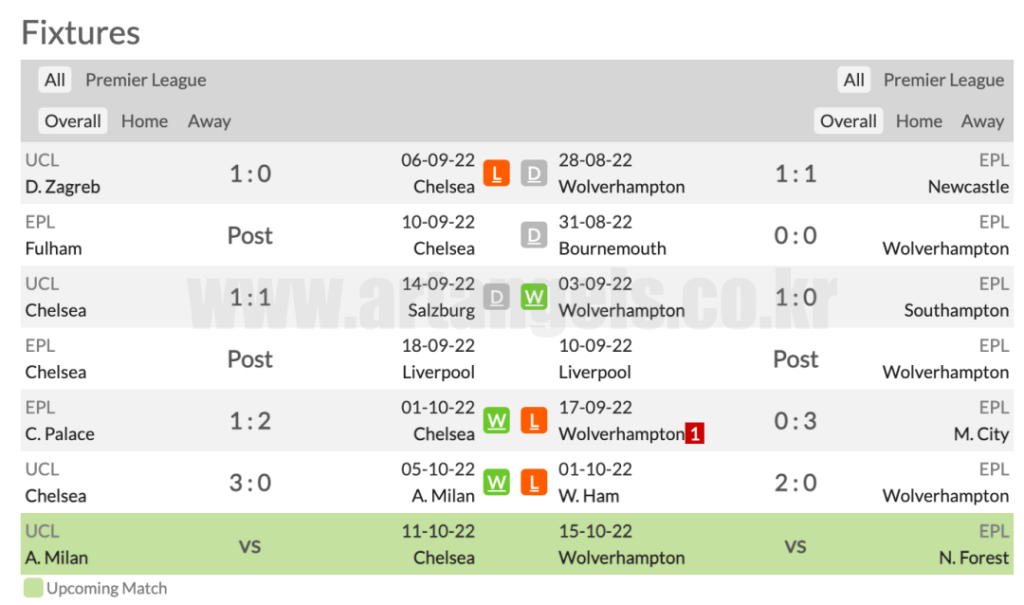
Task: Click the green W badge for C. Palace match
Action: pyautogui.click(x=496, y=421)
